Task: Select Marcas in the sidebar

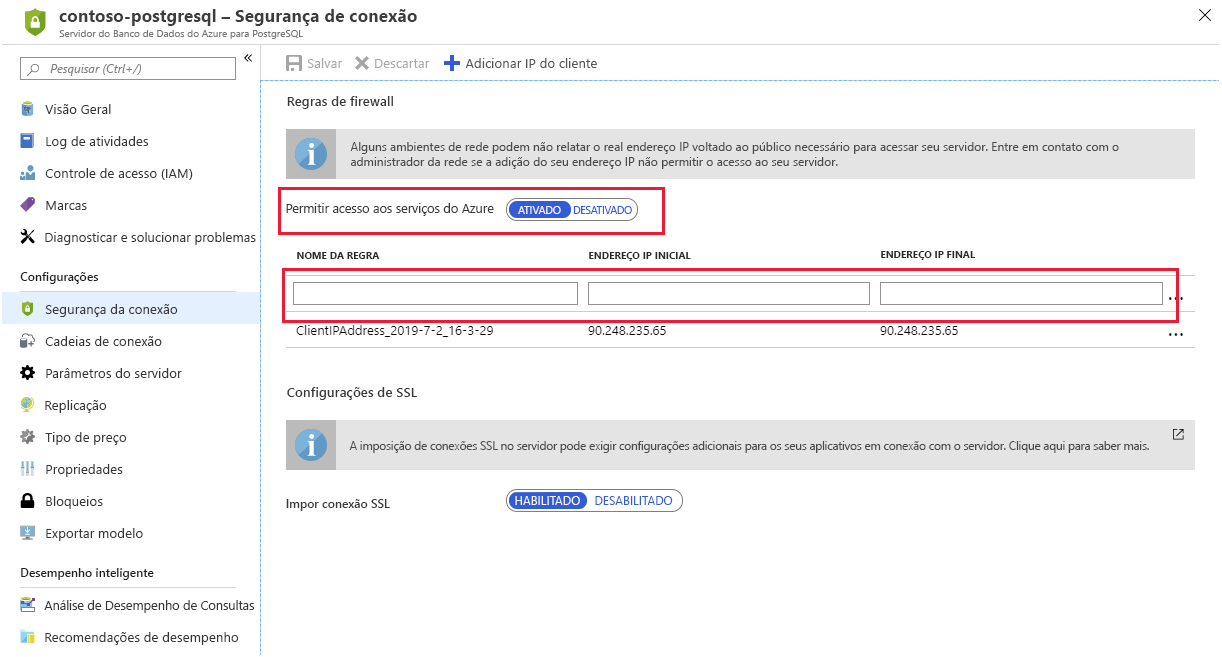Action: click(66, 205)
